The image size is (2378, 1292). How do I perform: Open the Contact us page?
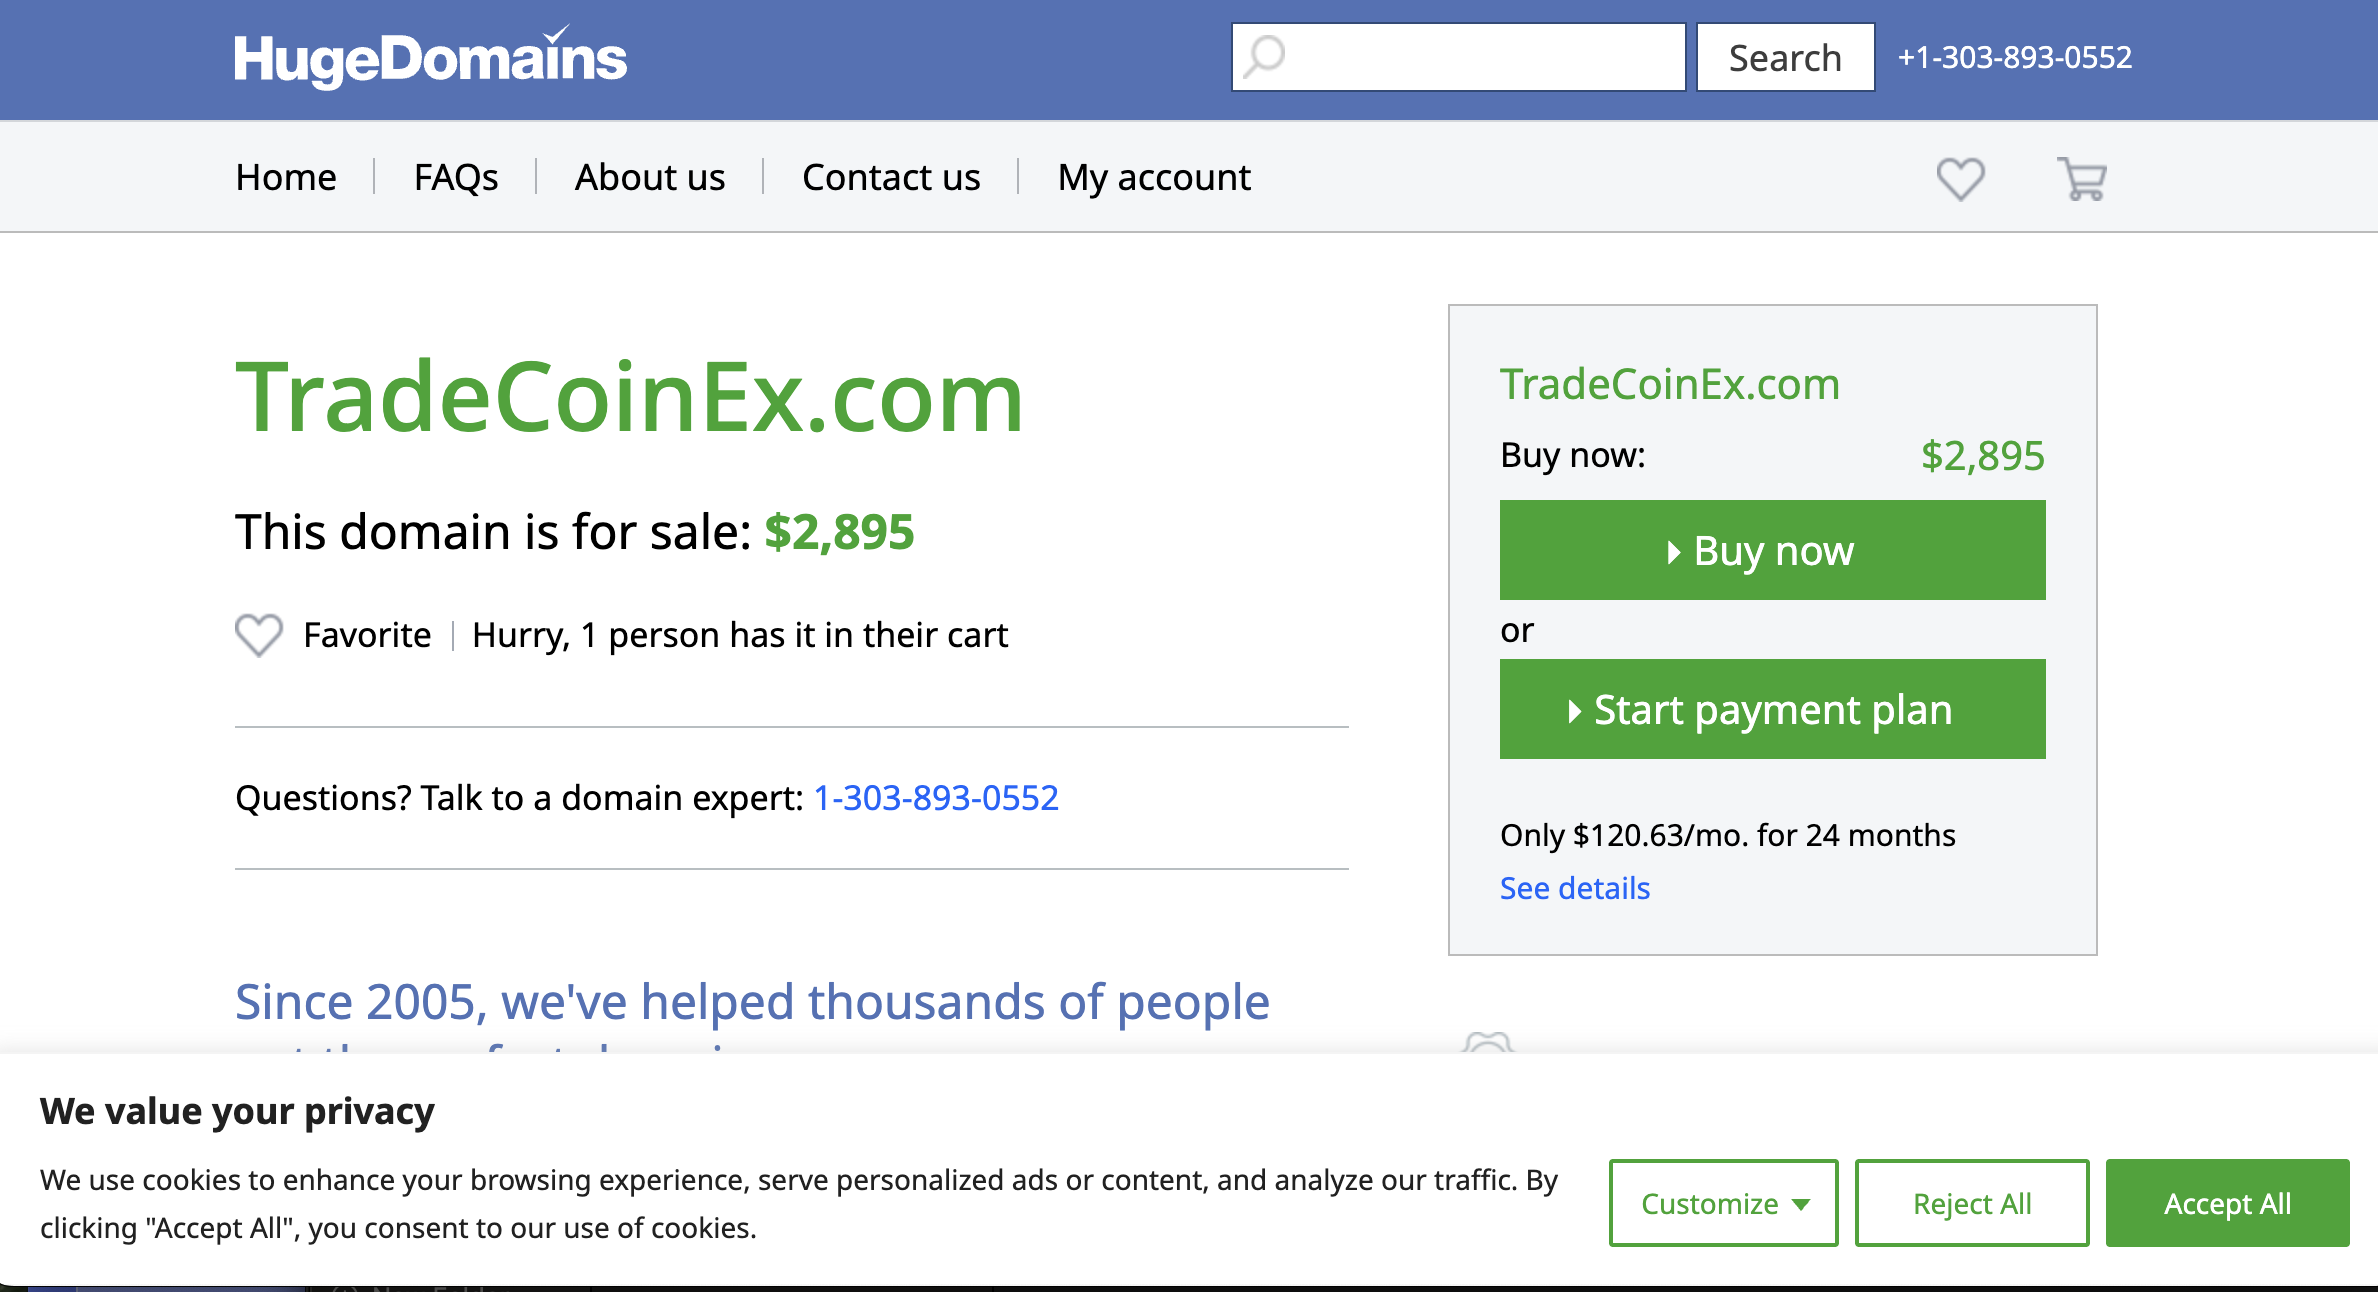[x=891, y=177]
